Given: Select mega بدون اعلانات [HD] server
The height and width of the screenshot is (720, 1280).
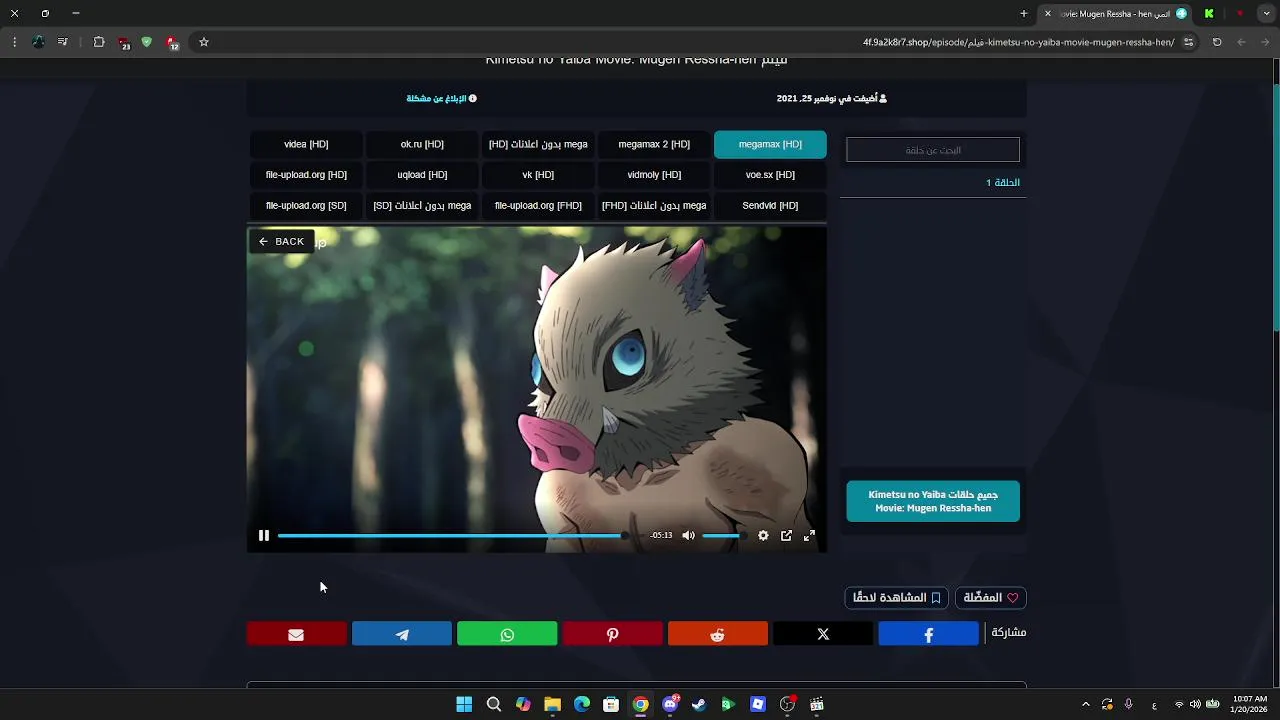Looking at the screenshot, I should pyautogui.click(x=538, y=144).
